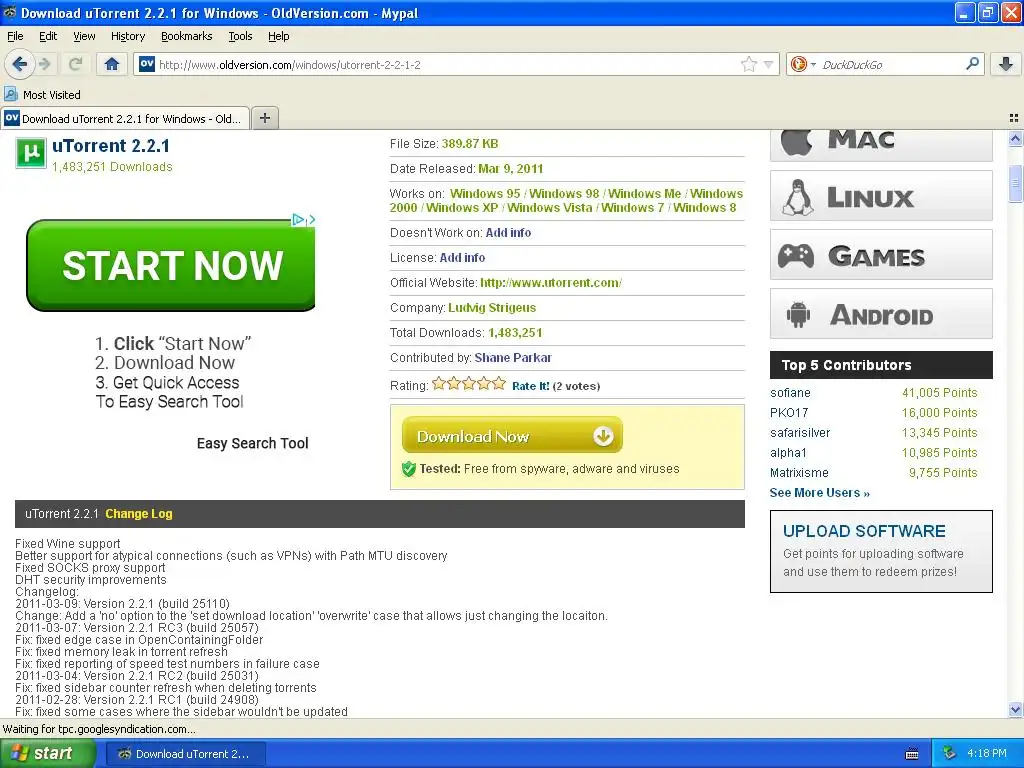Screen dimensions: 1024x768
Task: Open the Help menu
Action: [x=278, y=37]
